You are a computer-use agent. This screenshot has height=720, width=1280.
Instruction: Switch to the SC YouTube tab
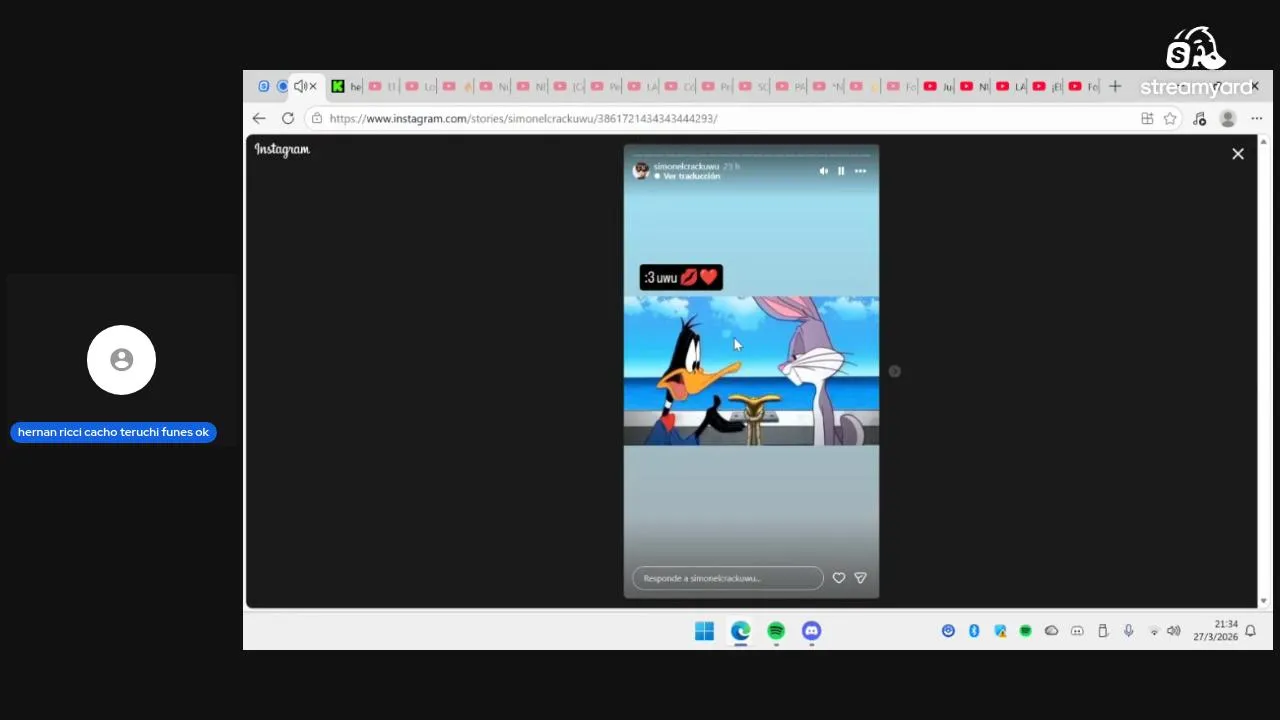point(752,87)
